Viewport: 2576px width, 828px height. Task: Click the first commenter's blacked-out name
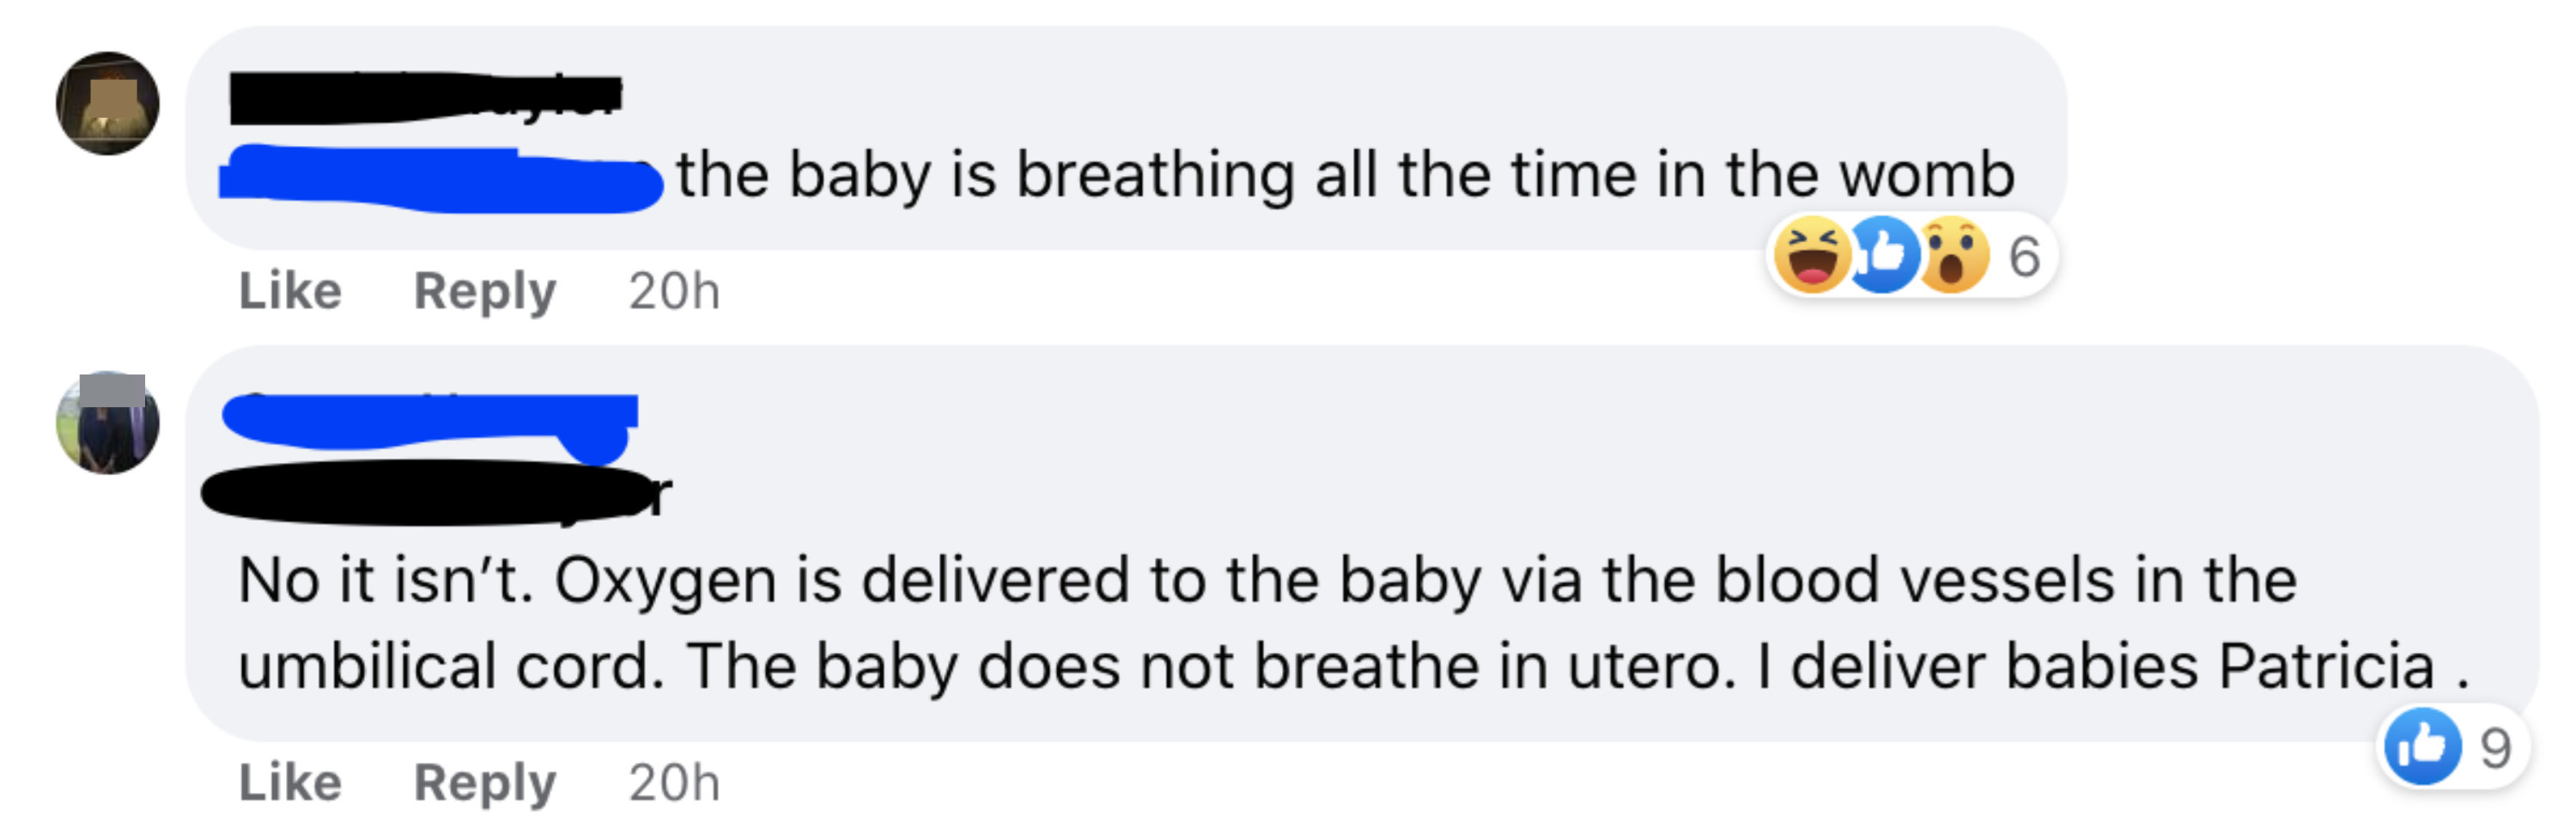pyautogui.click(x=426, y=99)
